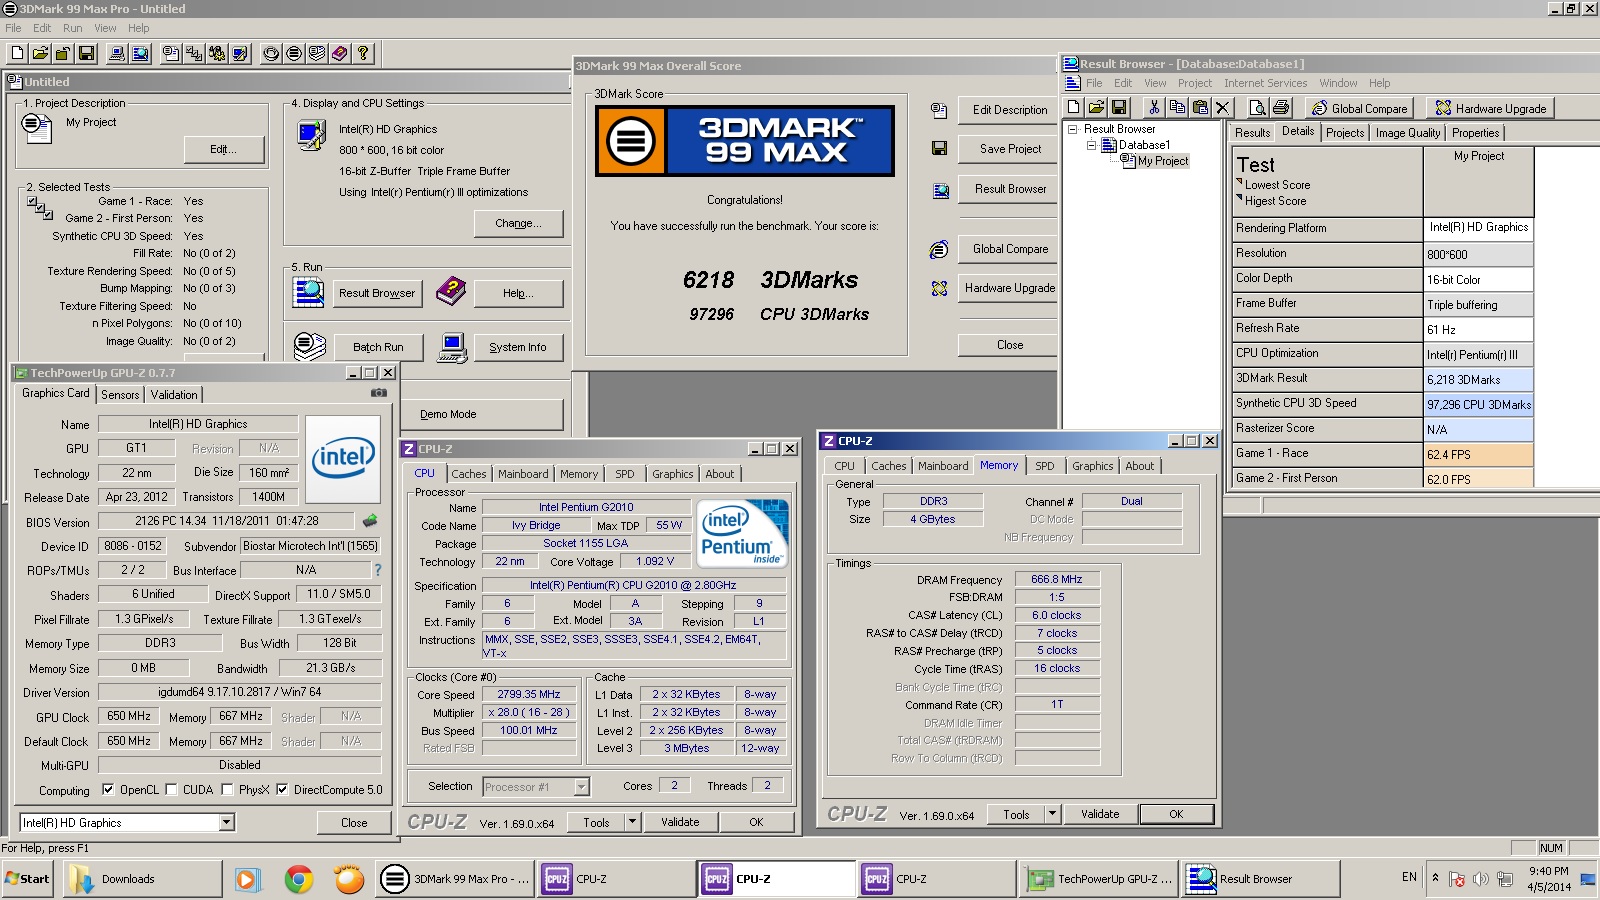The image size is (1600, 900).
Task: Switch to Image Quality tab in Result Browser
Action: pos(1408,132)
